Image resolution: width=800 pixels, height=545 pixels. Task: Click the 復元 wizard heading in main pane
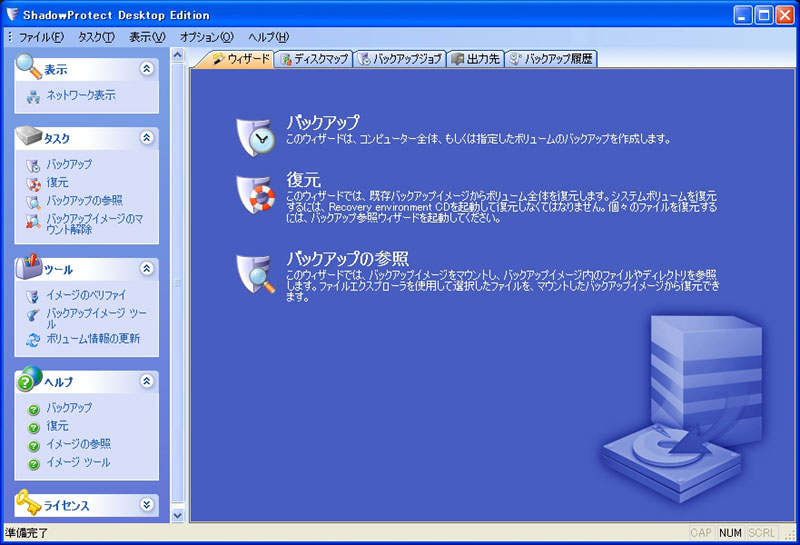303,180
